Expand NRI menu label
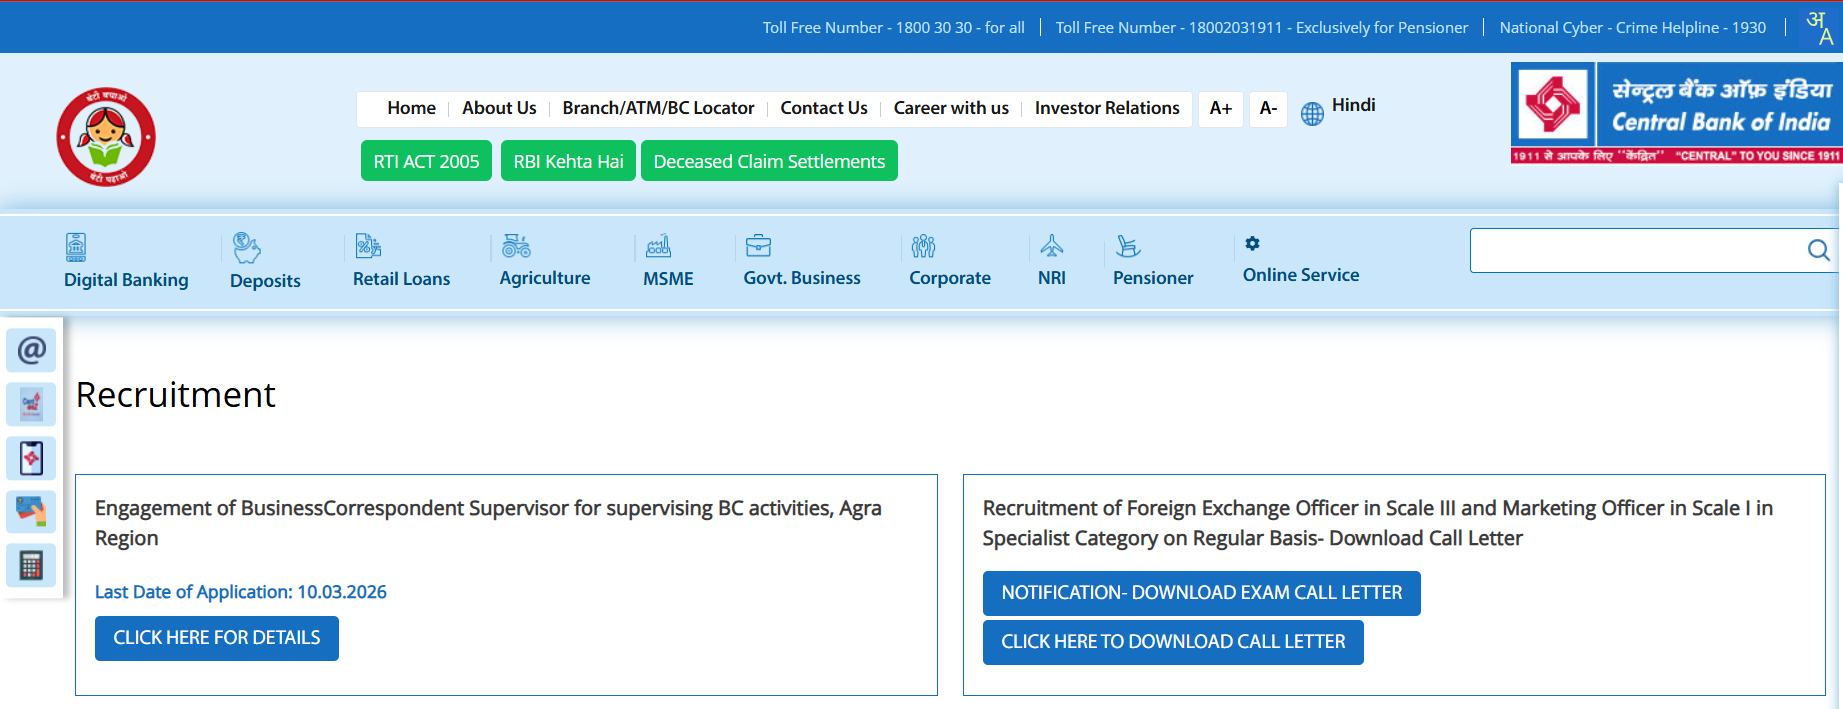Image resolution: width=1843 pixels, height=709 pixels. click(x=1052, y=278)
